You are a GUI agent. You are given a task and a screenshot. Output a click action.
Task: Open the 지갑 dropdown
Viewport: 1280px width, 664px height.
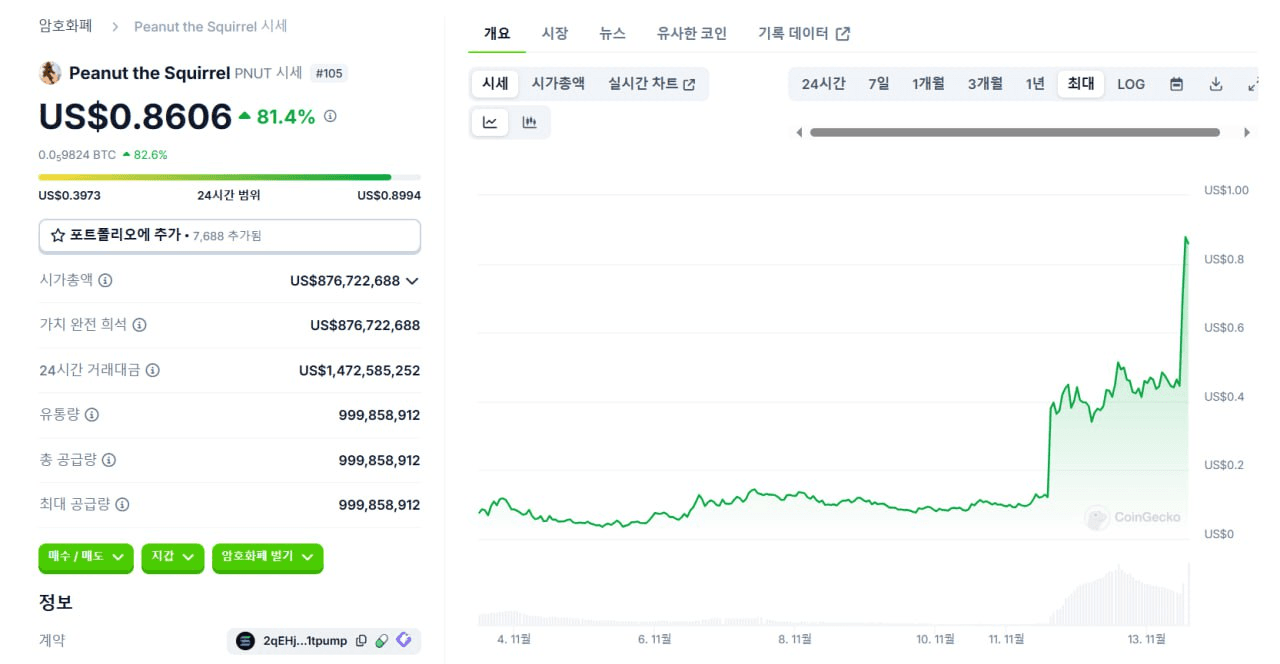[x=173, y=557]
